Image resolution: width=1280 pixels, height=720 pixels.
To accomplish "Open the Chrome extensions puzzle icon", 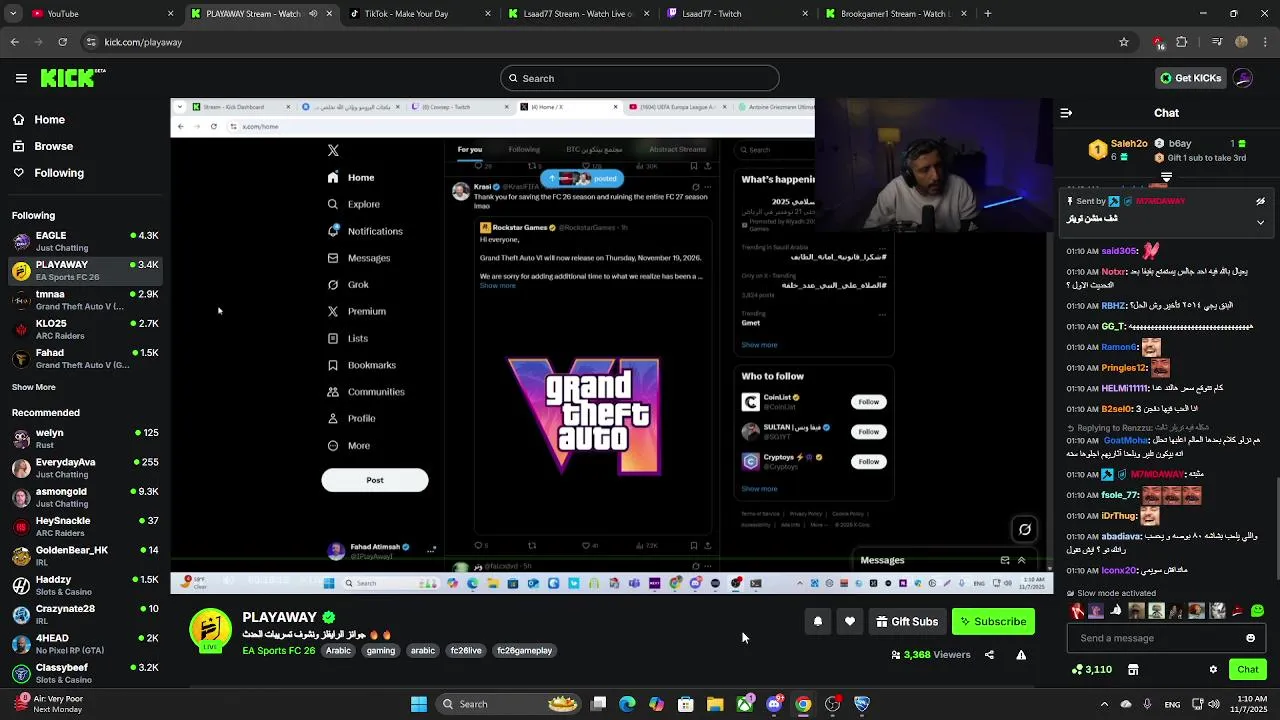I will tap(1182, 42).
